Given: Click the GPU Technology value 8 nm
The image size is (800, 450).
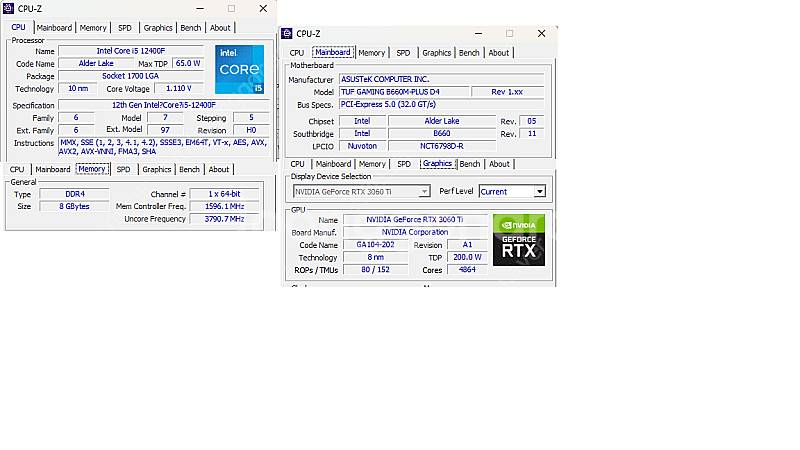Looking at the screenshot, I should (x=376, y=257).
